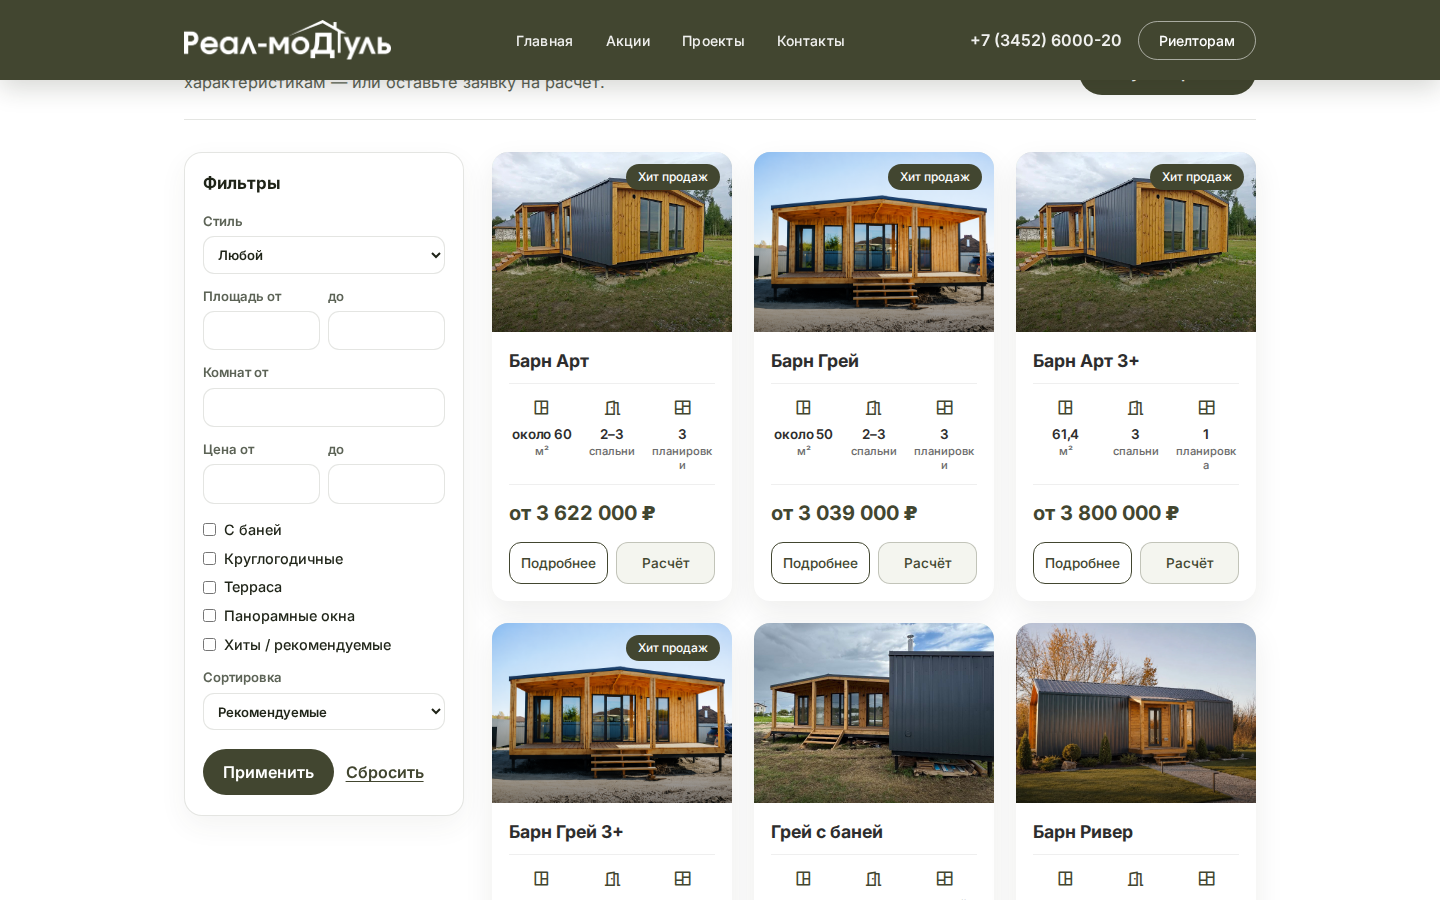Viewport: 1440px width, 900px height.
Task: Click area icon on Барн Арт card
Action: pyautogui.click(x=542, y=408)
